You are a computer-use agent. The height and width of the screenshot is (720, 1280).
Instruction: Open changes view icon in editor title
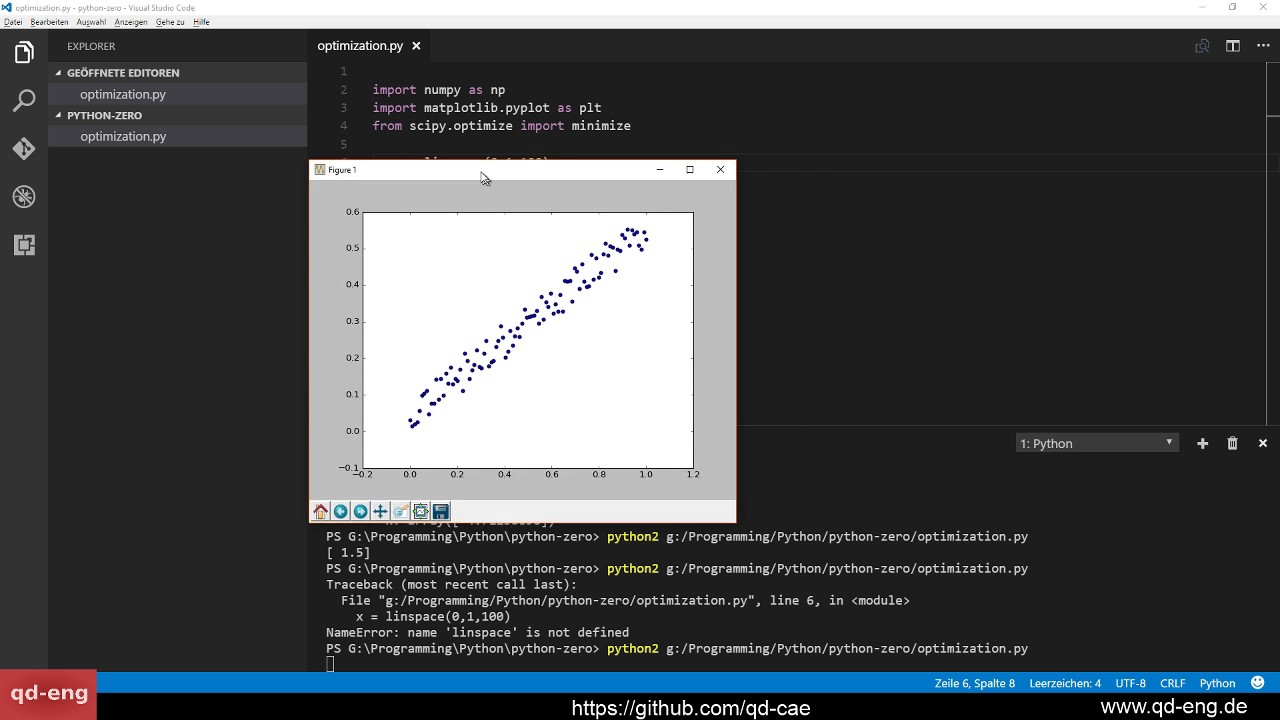1202,46
